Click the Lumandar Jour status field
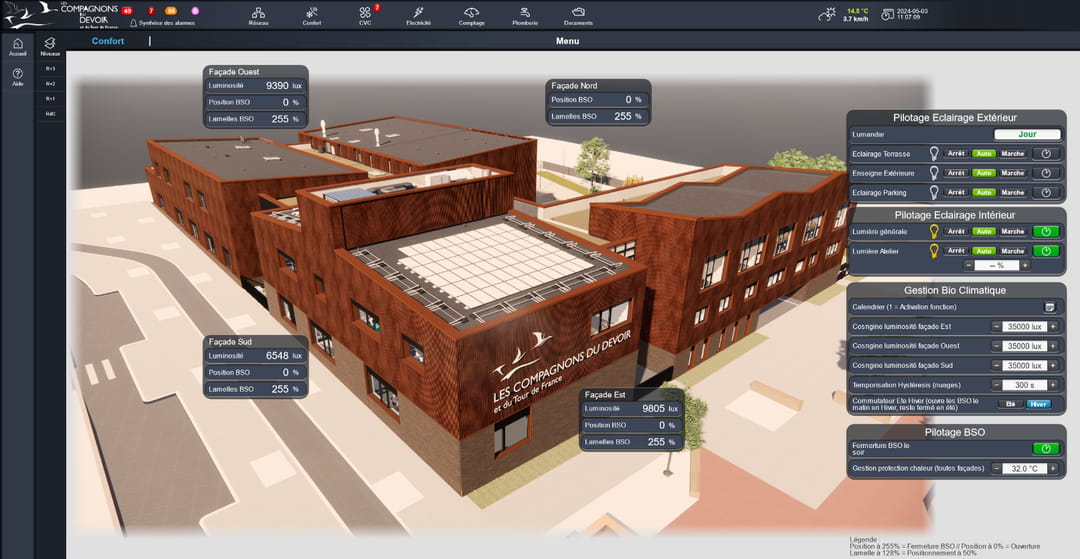Screen dimensions: 1080x559 pos(1027,135)
